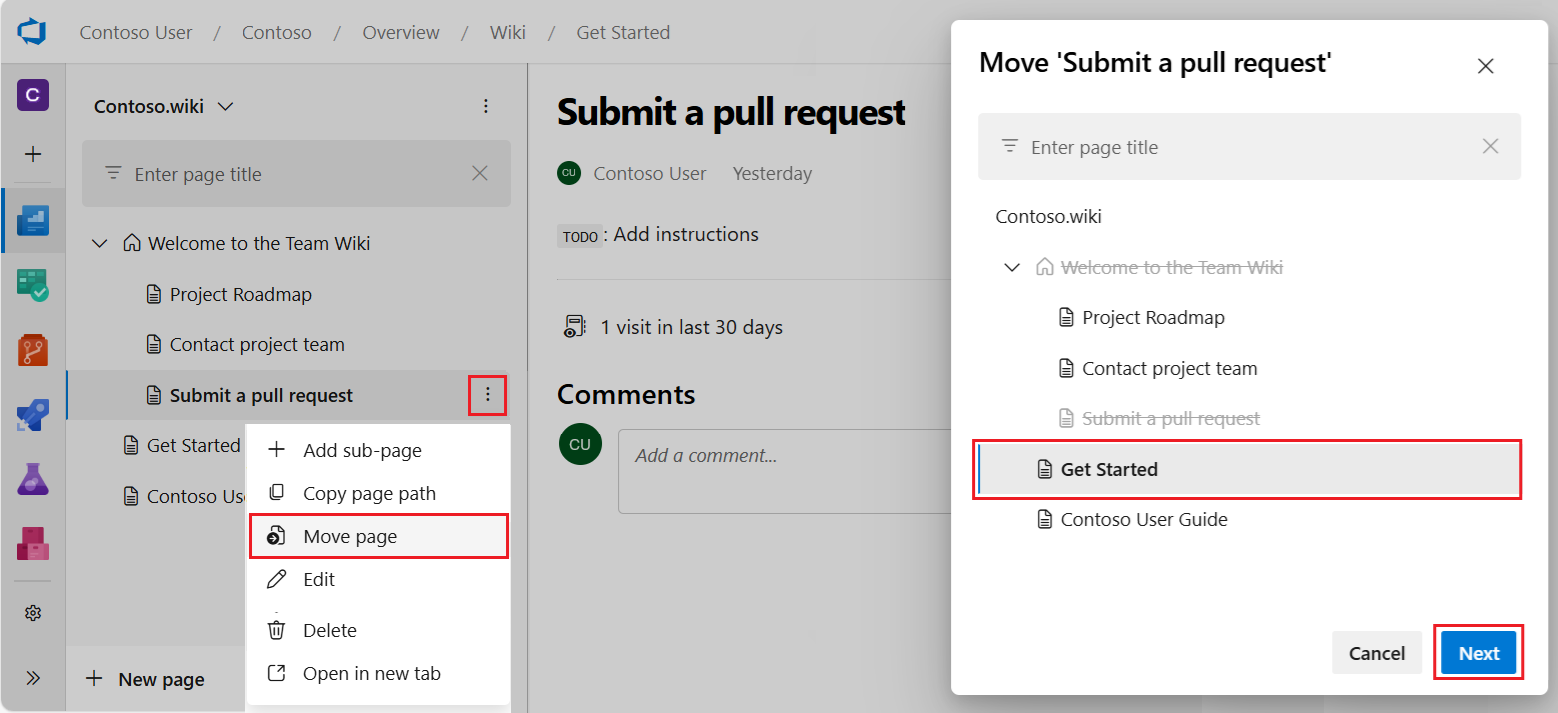Focus the sidebar Enter page title field
1558x713 pixels.
click(x=296, y=173)
